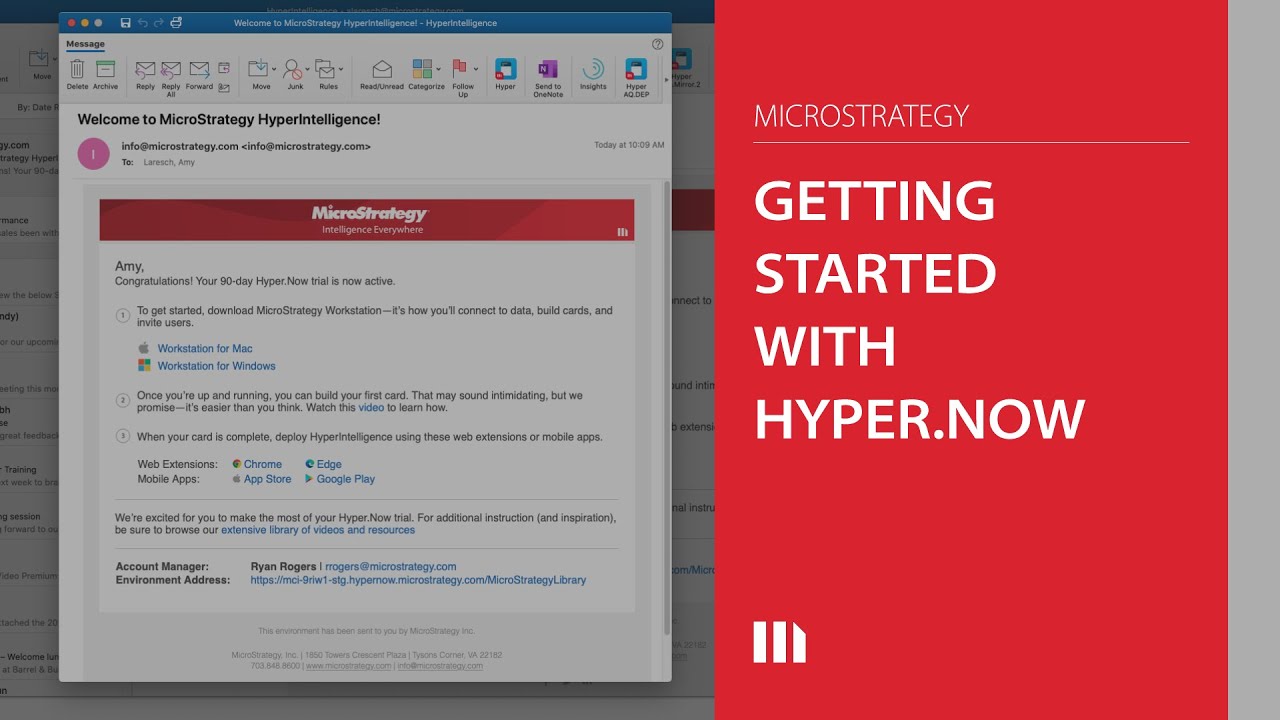Click the save icon in title bar
This screenshot has height=720, width=1280.
(125, 22)
